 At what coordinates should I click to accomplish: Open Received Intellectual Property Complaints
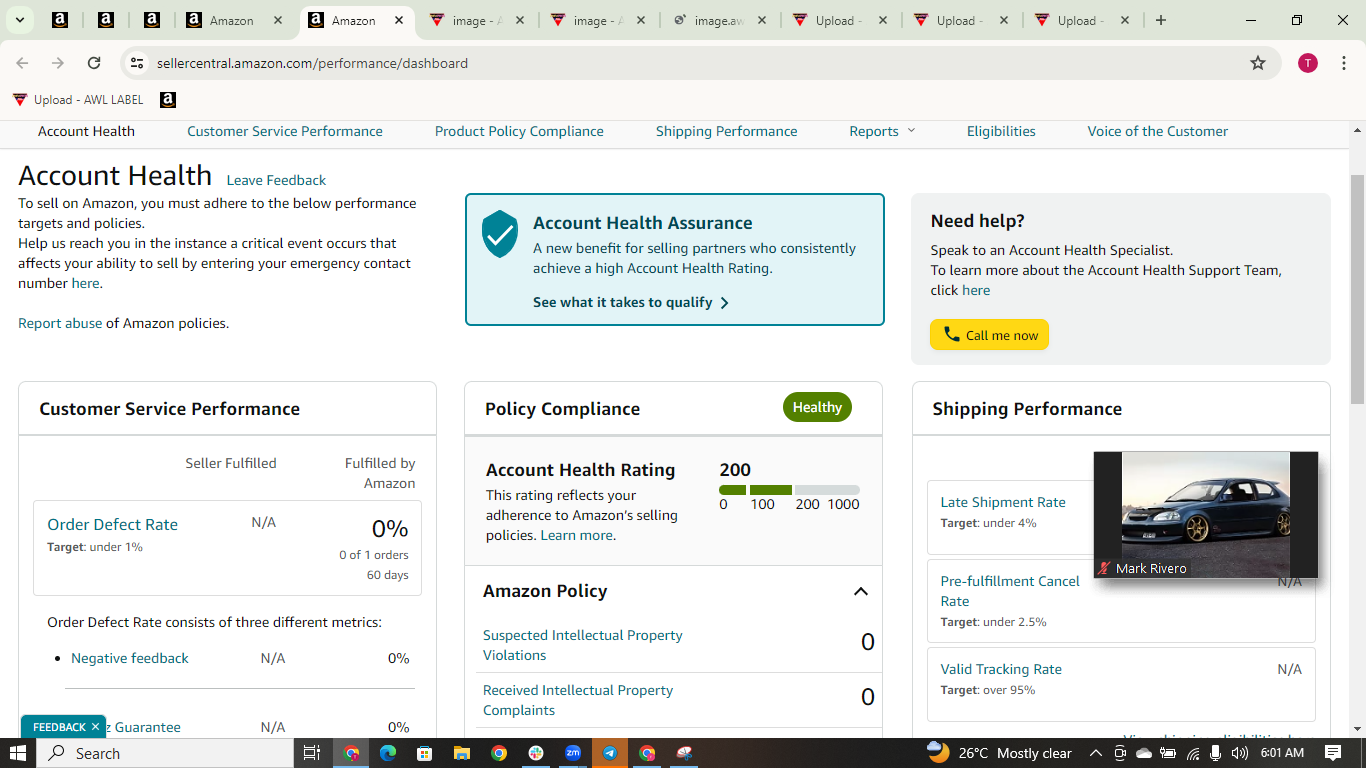[578, 700]
